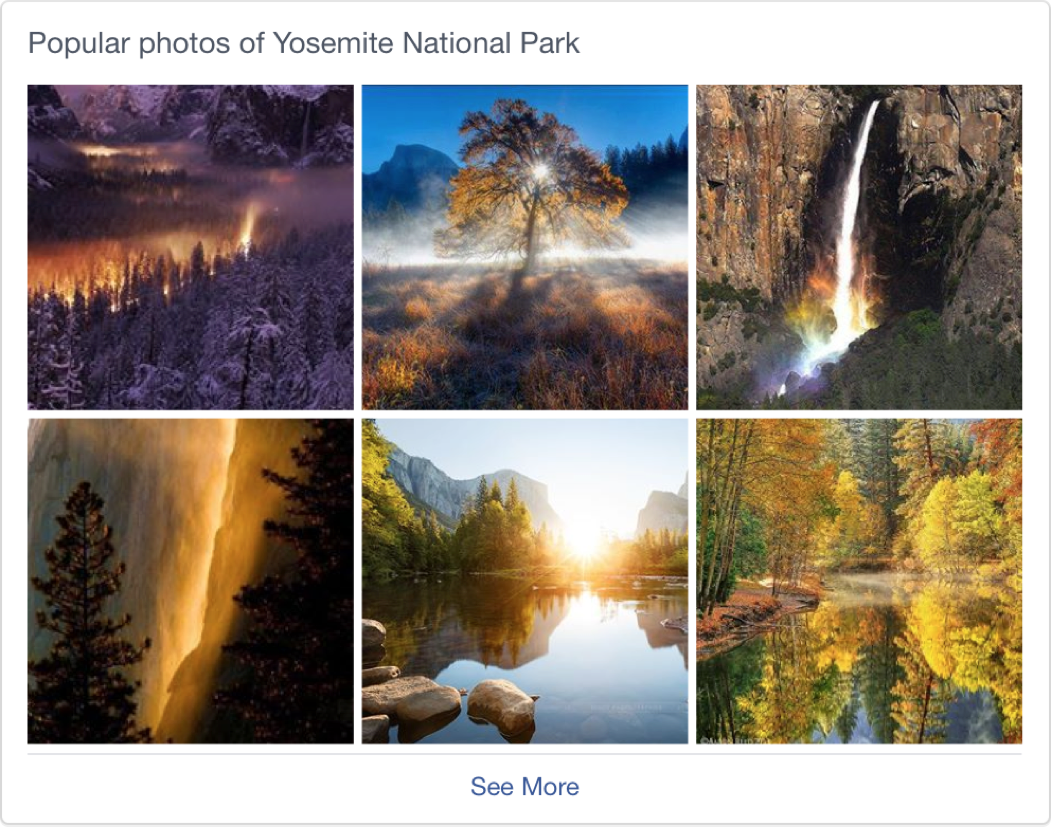Open the autumn forest reflection photo
The height and width of the screenshot is (827, 1051).
click(858, 581)
